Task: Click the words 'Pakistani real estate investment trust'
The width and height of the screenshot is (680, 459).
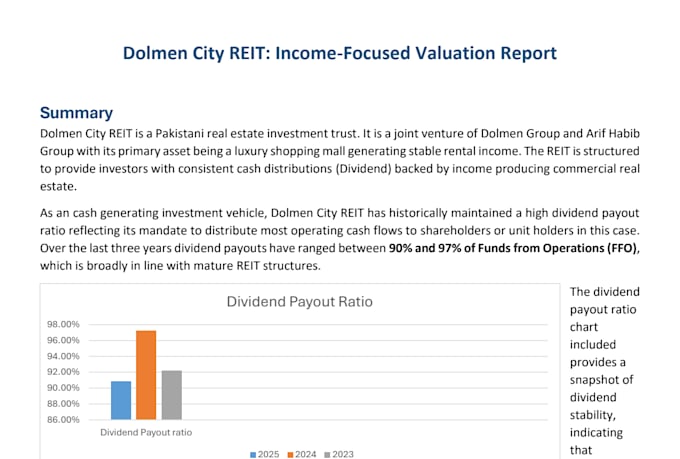Action: [x=257, y=133]
